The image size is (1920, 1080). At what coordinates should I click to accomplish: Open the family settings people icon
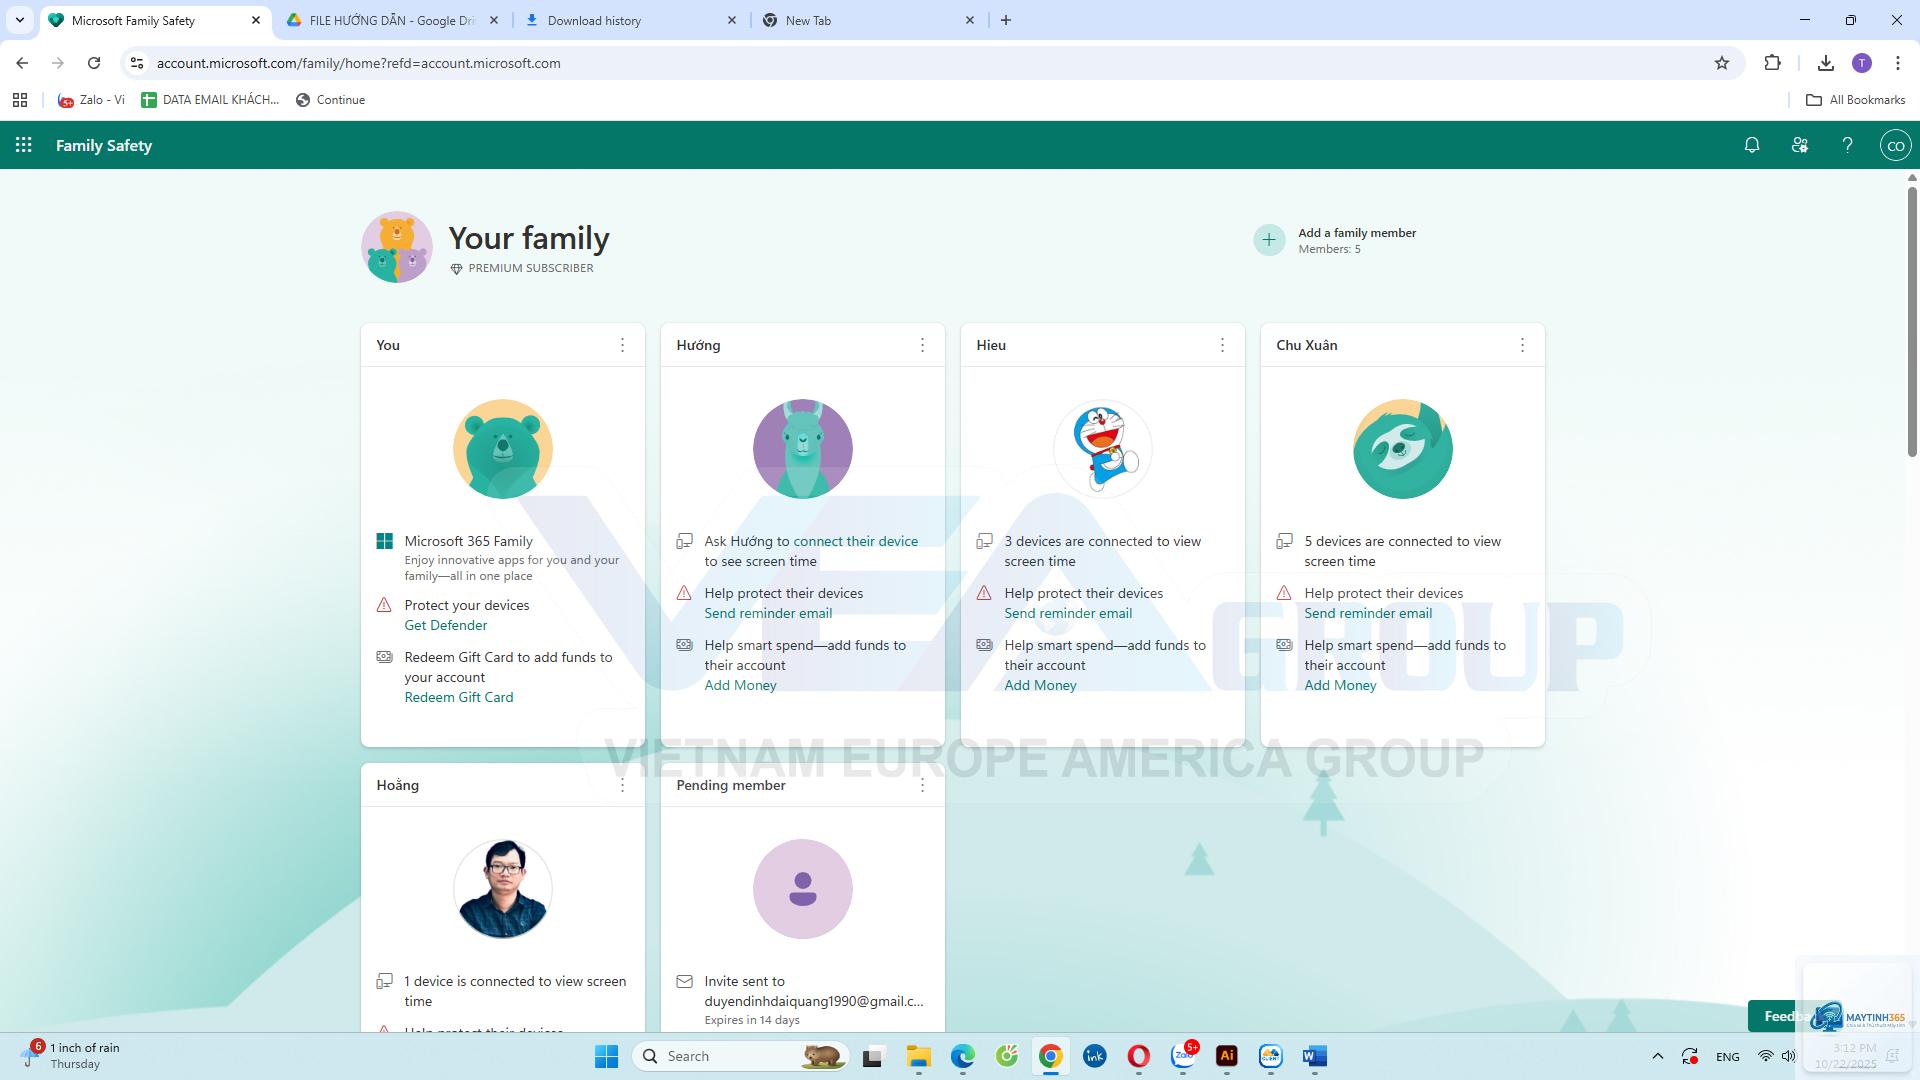(1800, 145)
